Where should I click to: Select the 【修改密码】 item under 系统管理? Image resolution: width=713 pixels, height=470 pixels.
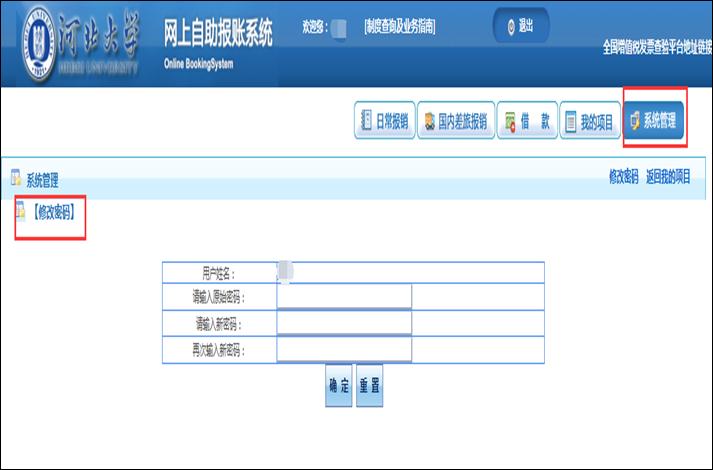point(52,212)
